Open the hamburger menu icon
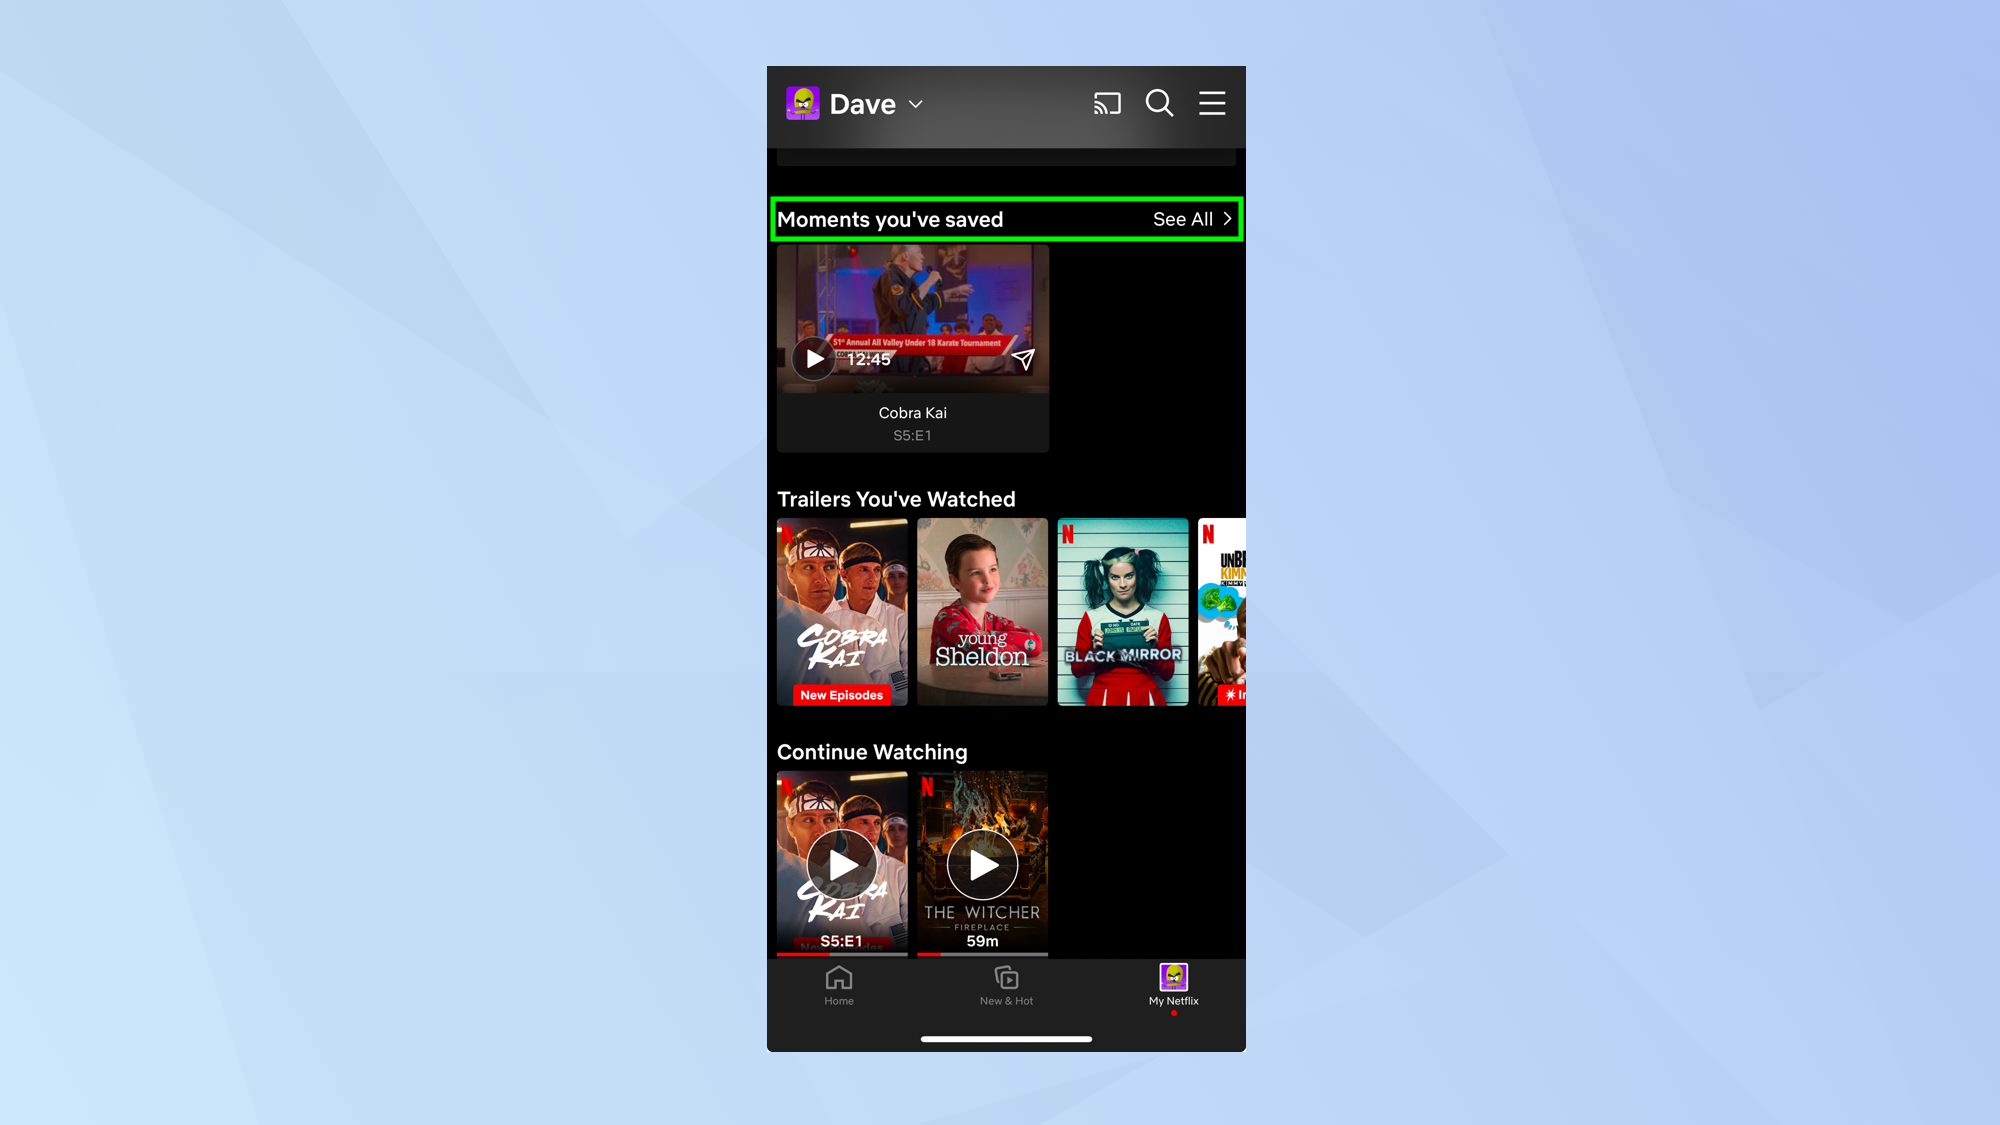The image size is (2000, 1125). [1211, 103]
